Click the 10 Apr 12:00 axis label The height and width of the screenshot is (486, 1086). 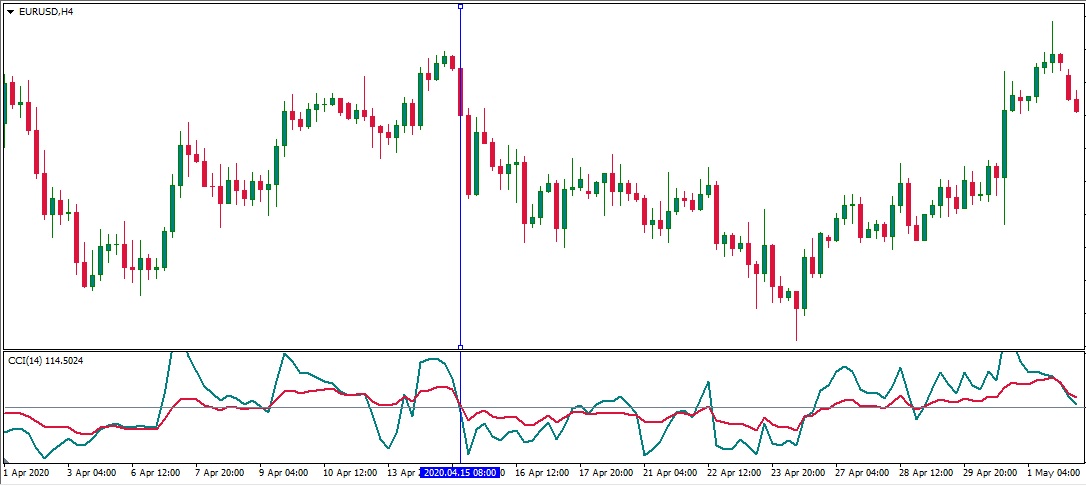point(349,473)
